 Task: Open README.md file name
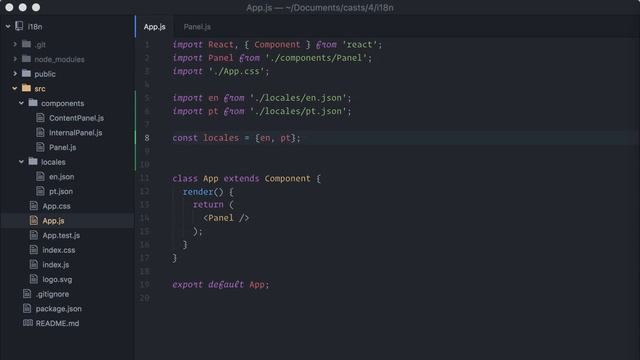click(x=58, y=323)
